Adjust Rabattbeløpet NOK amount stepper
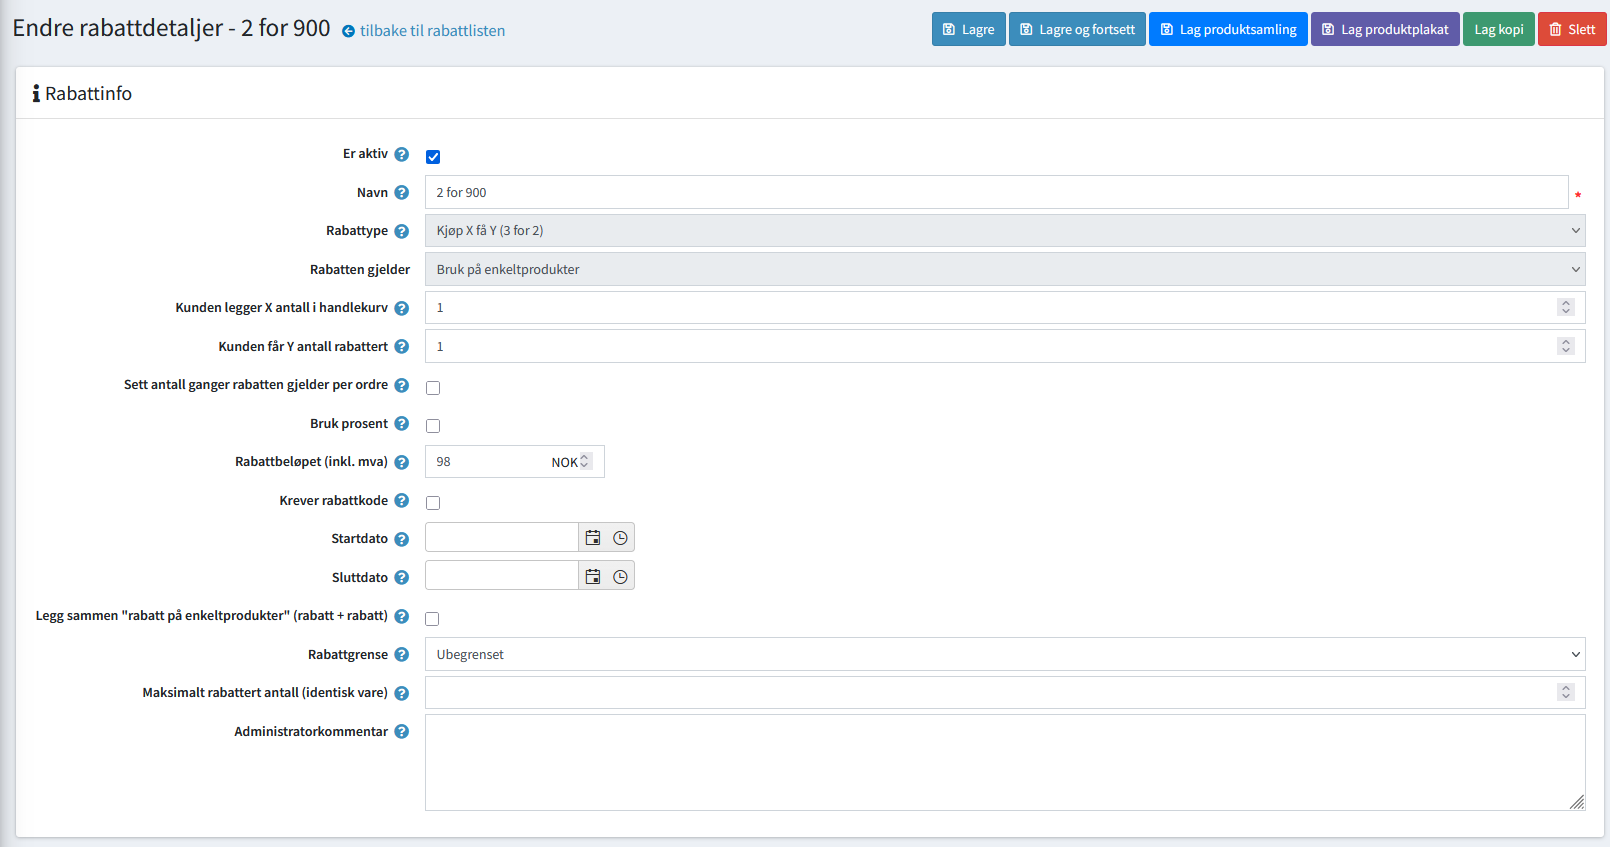Image resolution: width=1610 pixels, height=847 pixels. tap(585, 461)
